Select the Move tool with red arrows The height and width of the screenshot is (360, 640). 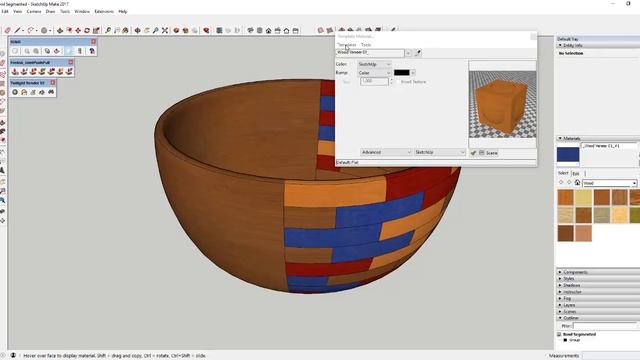click(x=78, y=30)
